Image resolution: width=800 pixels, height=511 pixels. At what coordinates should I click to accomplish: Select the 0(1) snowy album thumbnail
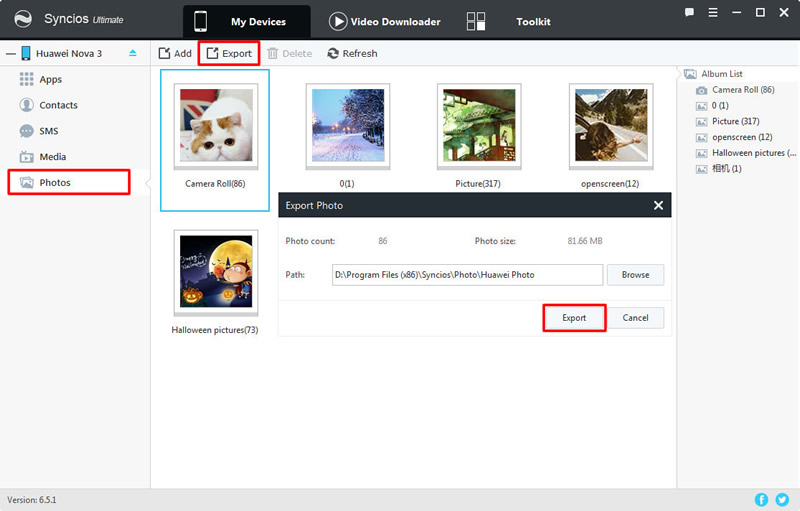point(348,126)
